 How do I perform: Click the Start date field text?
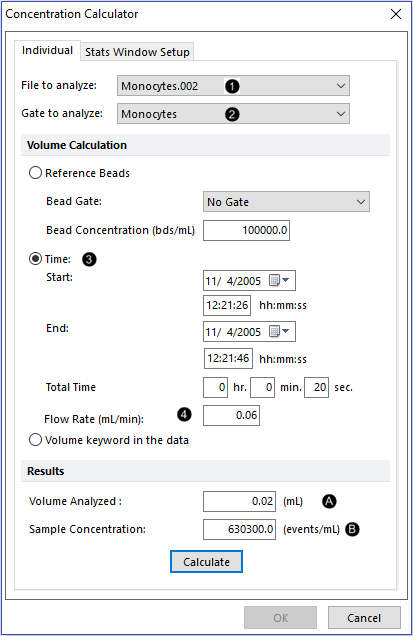pyautogui.click(x=233, y=281)
